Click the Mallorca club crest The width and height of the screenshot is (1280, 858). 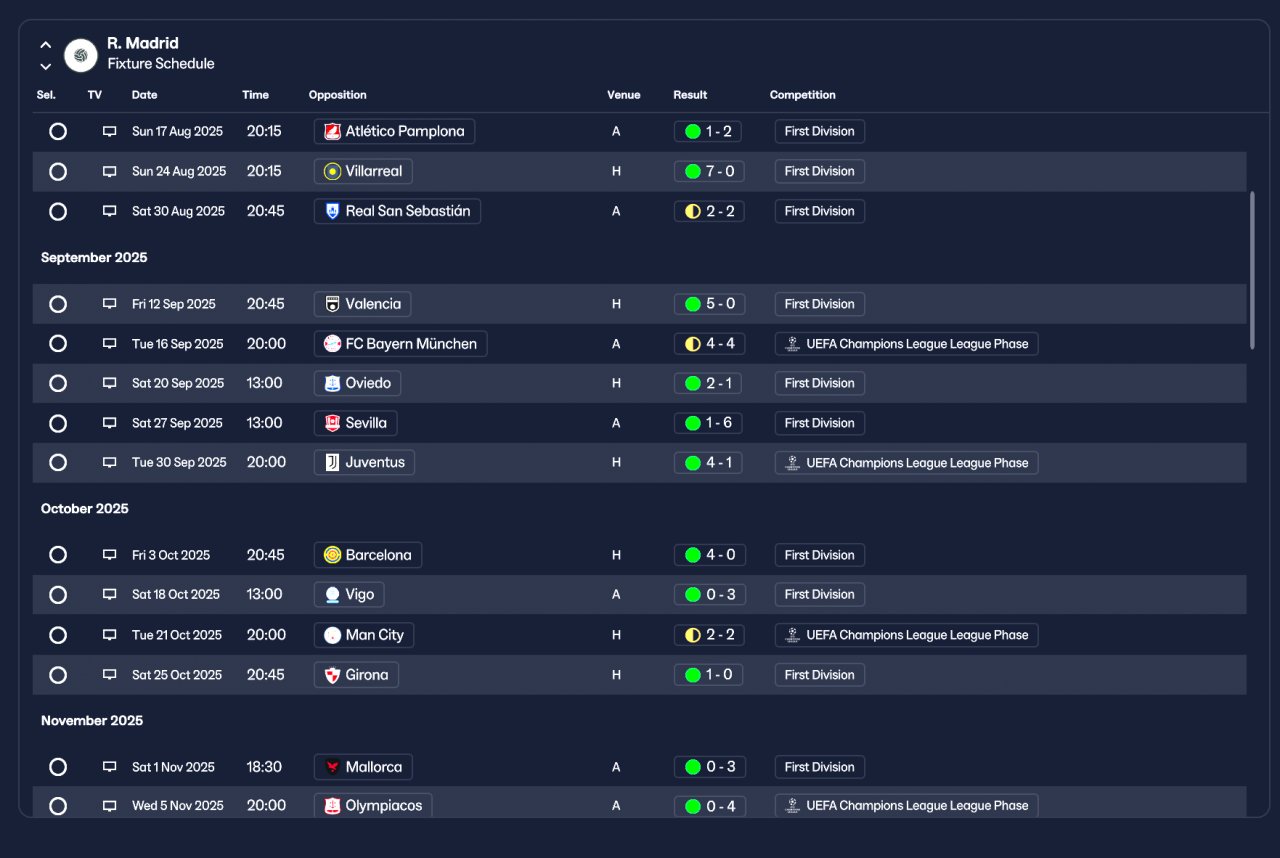332,767
